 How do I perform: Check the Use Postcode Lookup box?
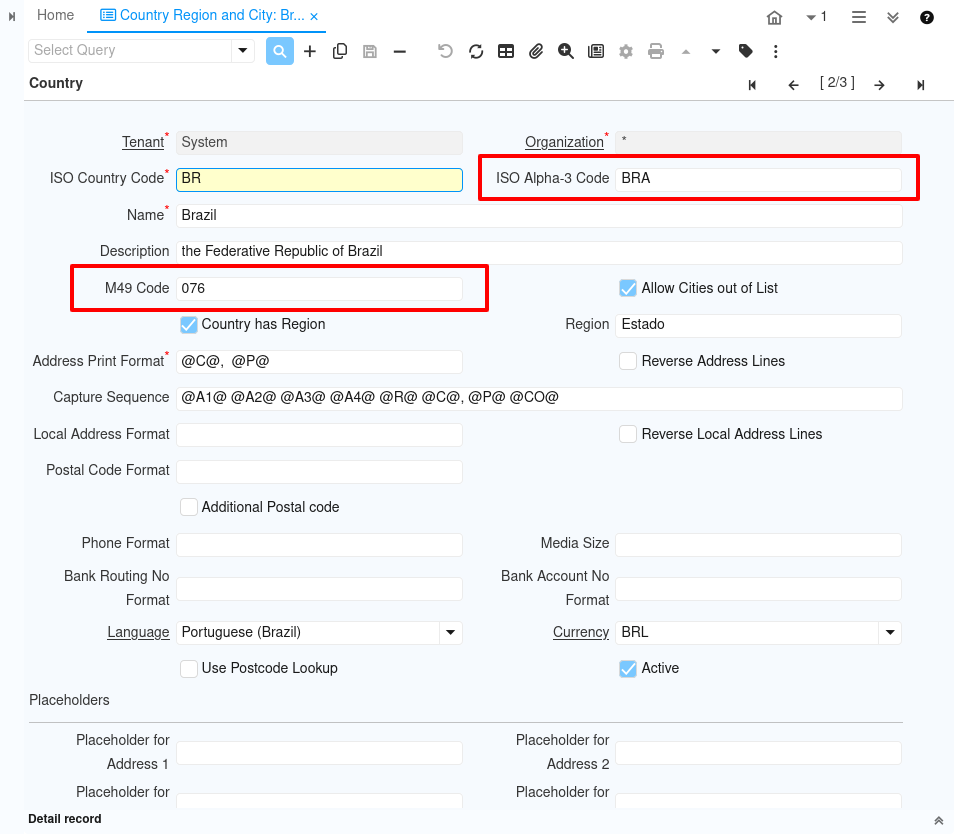pyautogui.click(x=188, y=668)
